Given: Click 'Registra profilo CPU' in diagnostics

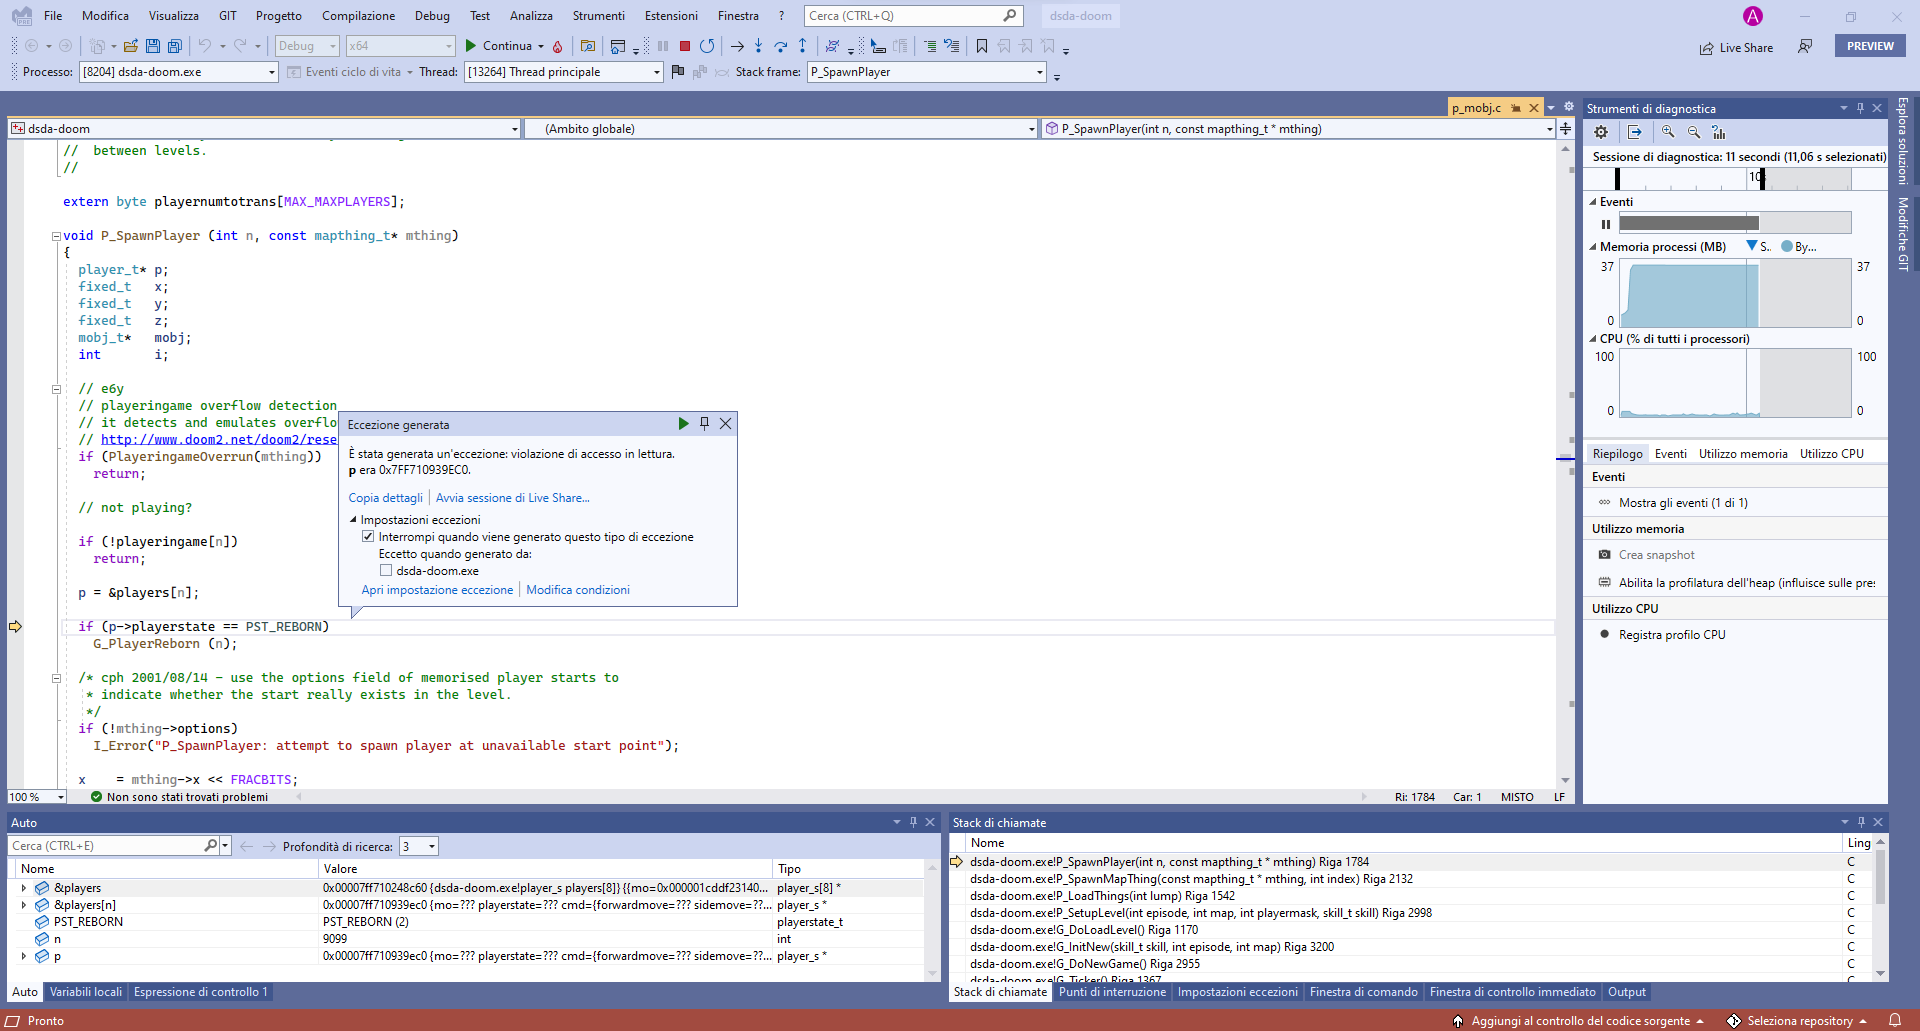Looking at the screenshot, I should [1672, 635].
